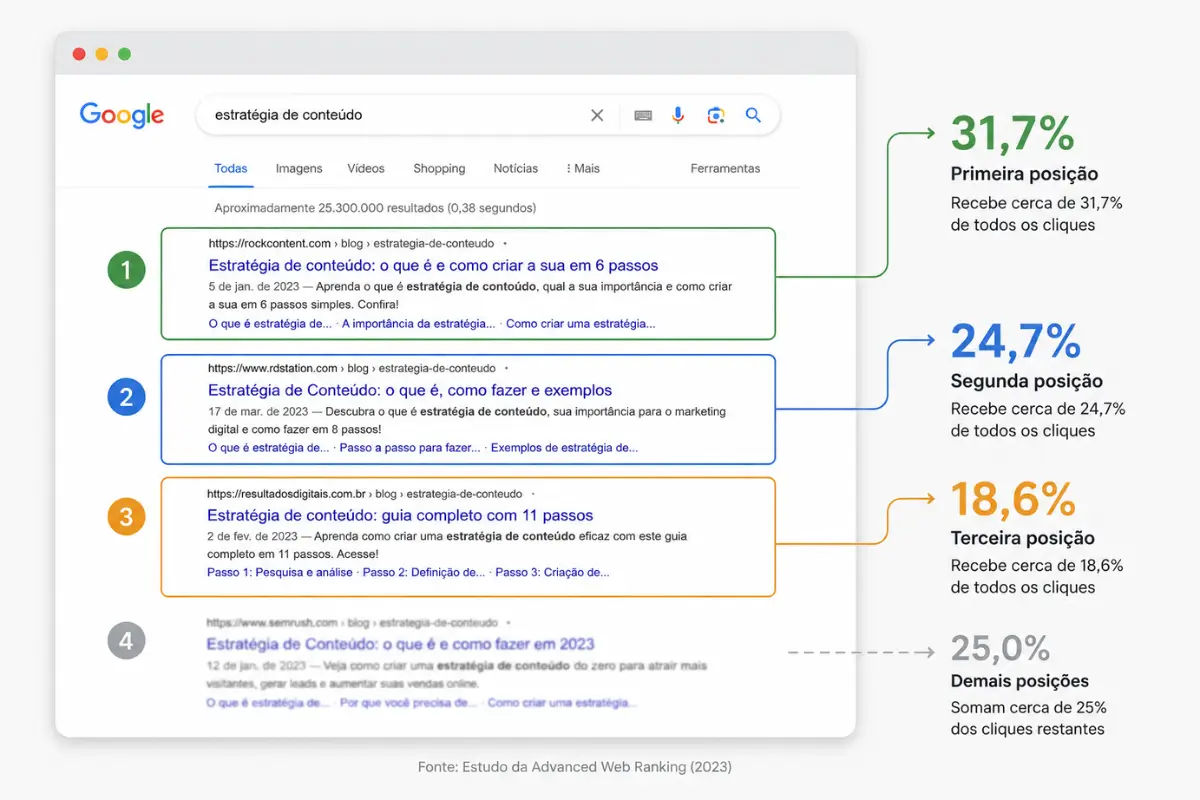Open sitelink 'Passo 2: Definição de...'

424,573
